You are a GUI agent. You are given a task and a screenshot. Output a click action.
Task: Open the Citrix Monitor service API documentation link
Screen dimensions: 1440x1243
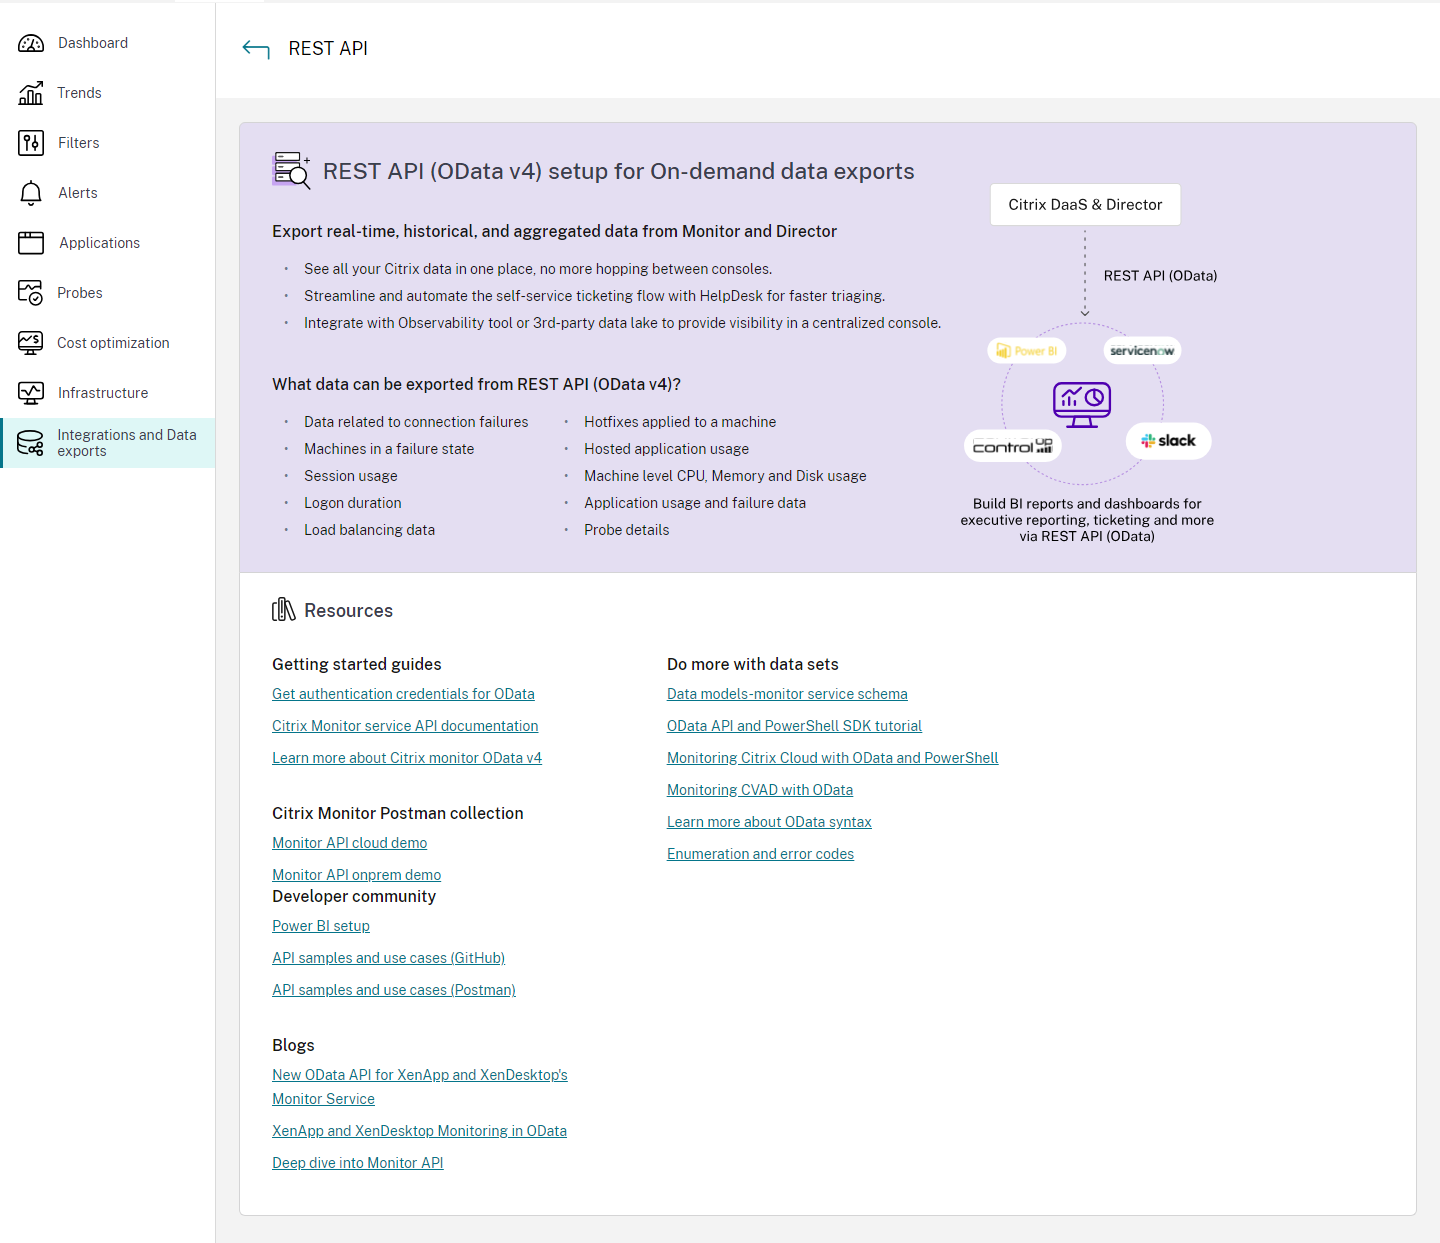point(405,725)
